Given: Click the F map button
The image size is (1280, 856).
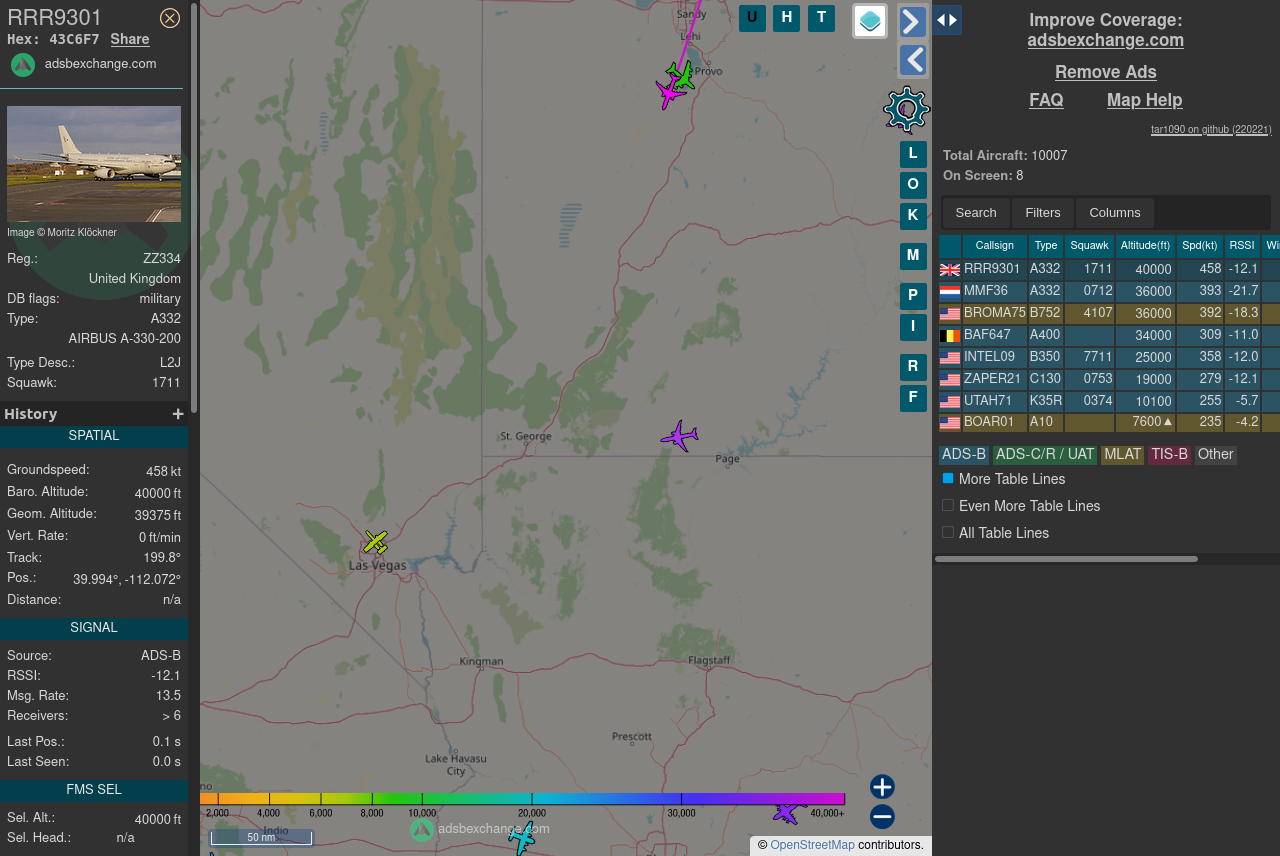Looking at the screenshot, I should tap(913, 398).
